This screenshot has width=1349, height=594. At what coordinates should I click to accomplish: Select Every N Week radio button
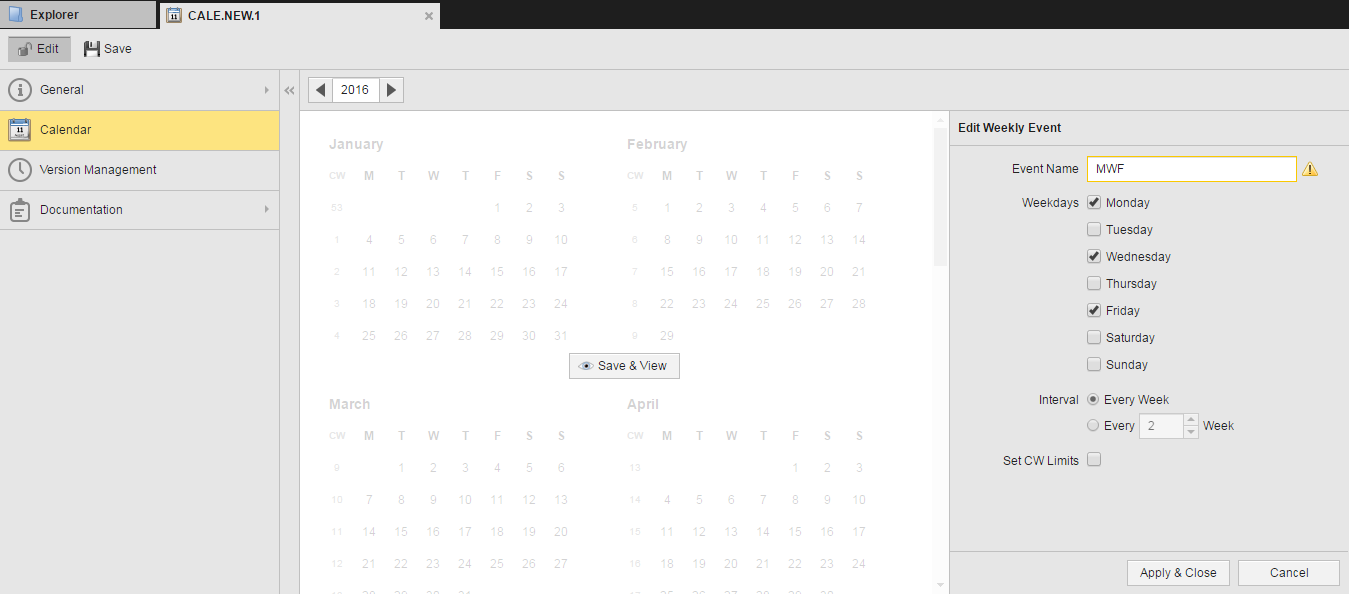(x=1093, y=425)
